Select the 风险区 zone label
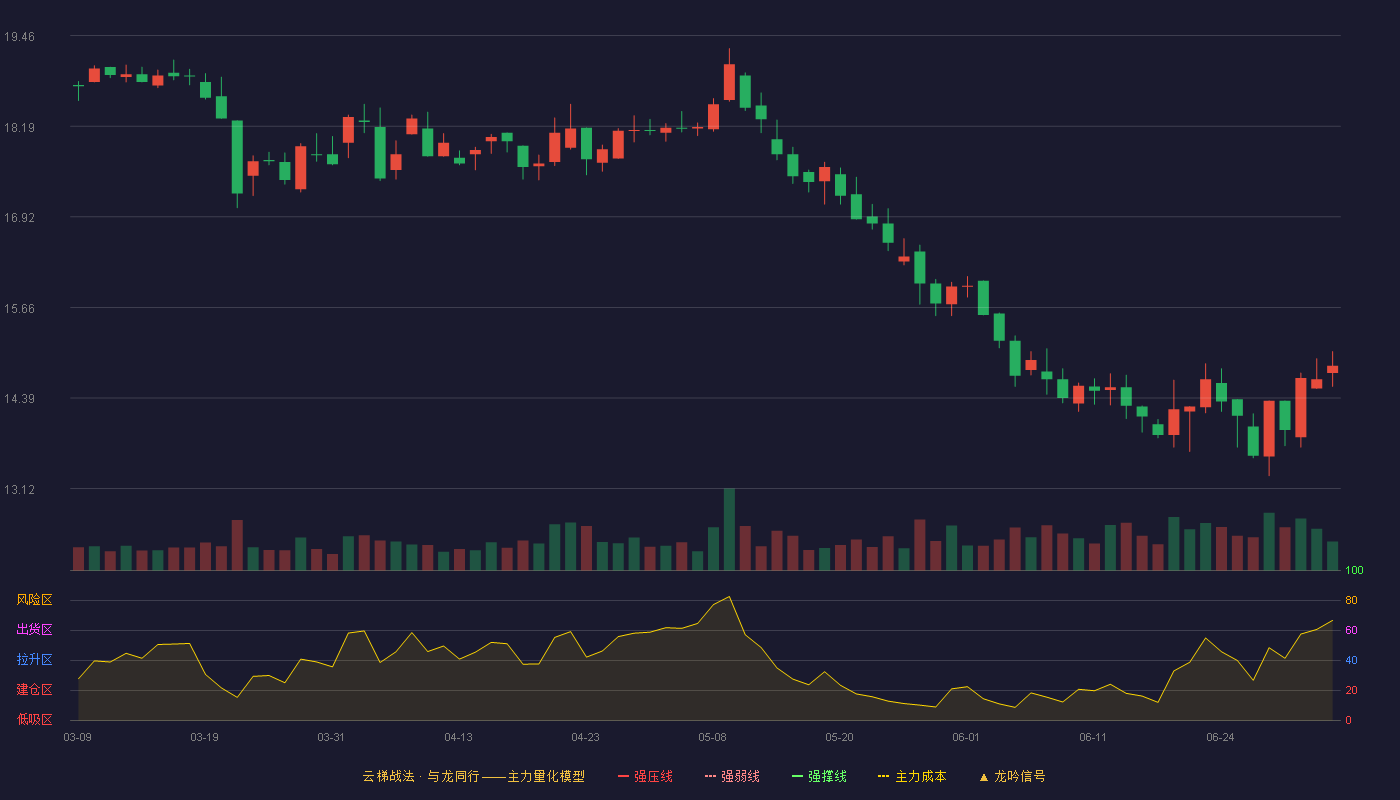Screen dimensions: 1400x800 point(34,600)
